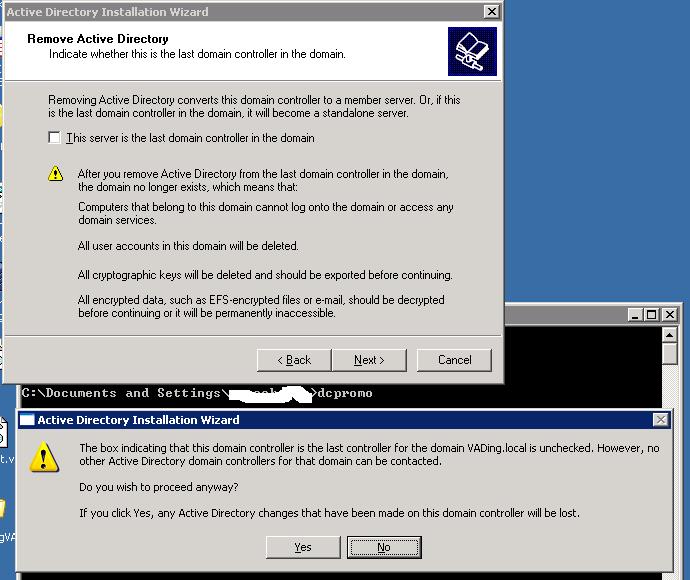
Task: Click the command prompt scrollbar up arrow
Action: coord(669,335)
